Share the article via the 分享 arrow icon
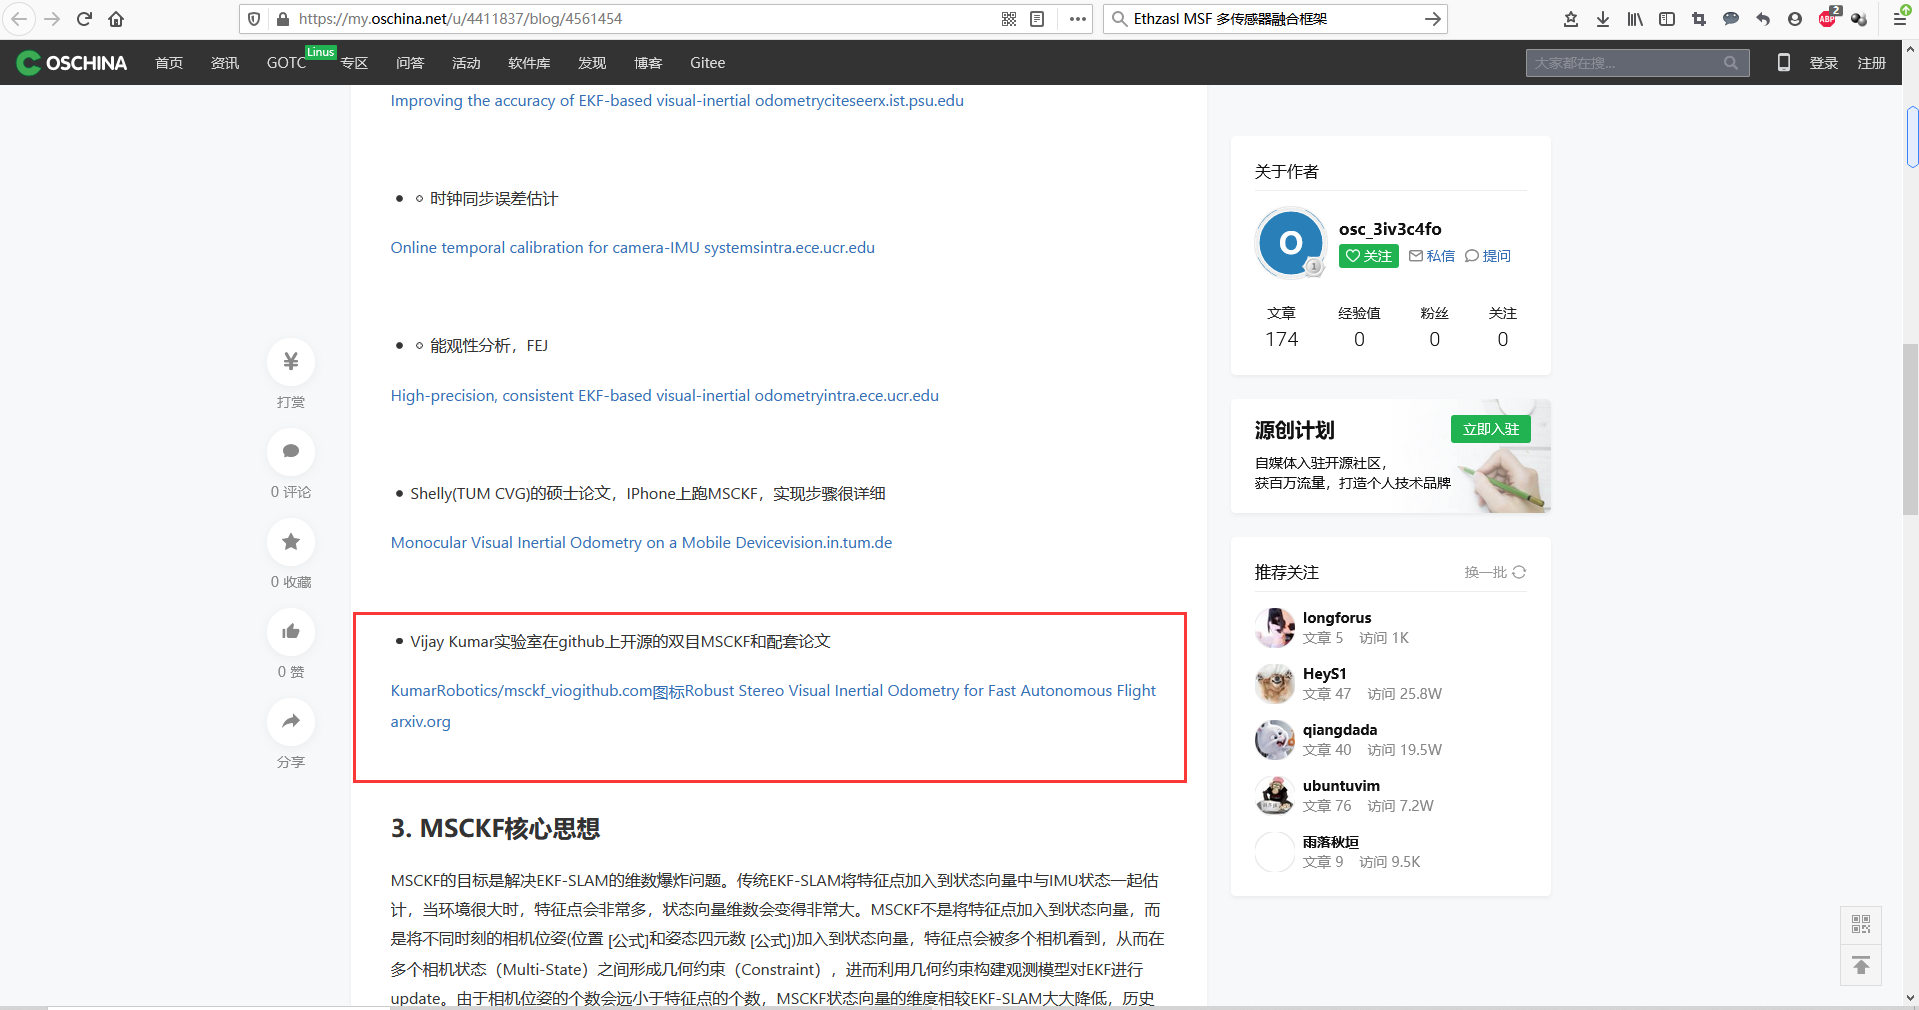 pyautogui.click(x=290, y=722)
